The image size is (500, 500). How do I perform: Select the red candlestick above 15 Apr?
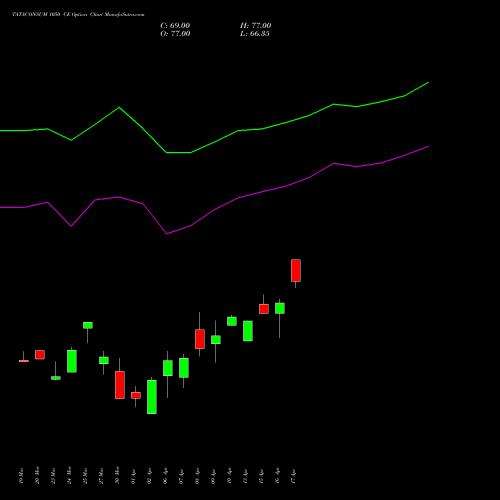(264, 309)
